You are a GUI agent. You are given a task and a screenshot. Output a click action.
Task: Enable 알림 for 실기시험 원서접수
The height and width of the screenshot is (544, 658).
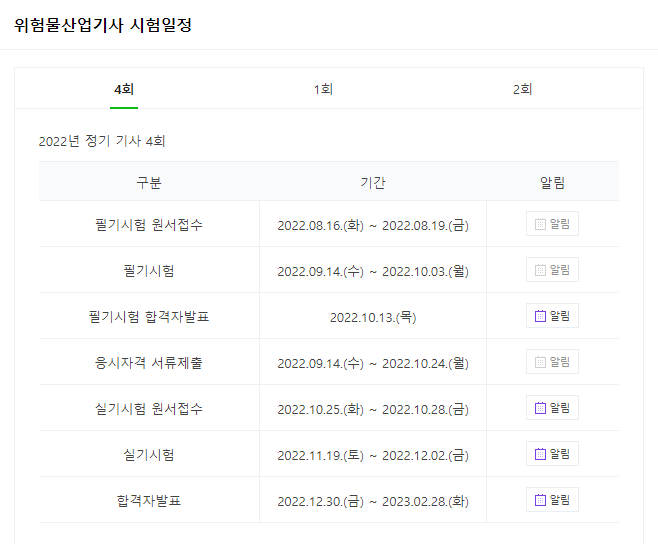[x=552, y=408]
